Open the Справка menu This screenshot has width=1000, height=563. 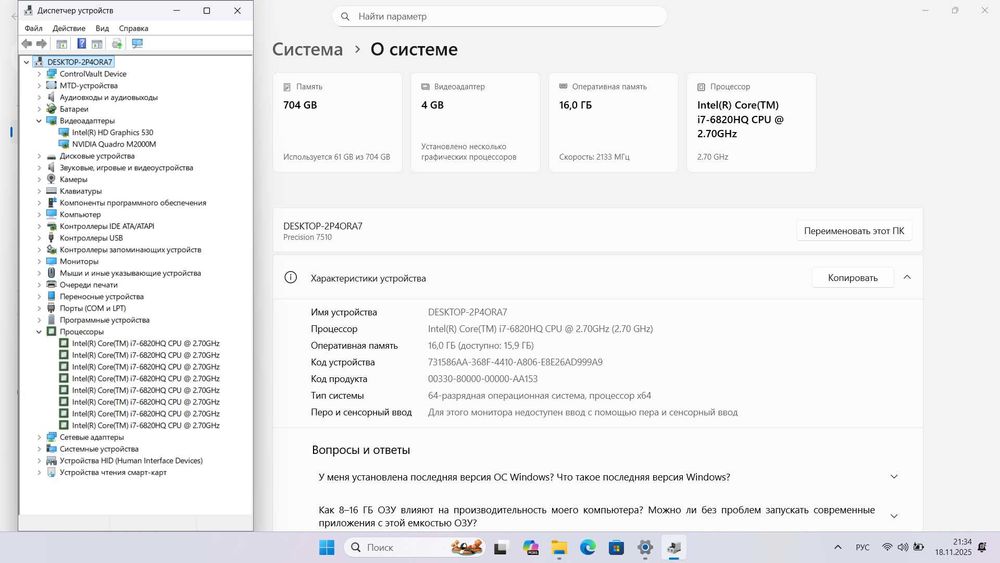click(x=133, y=28)
